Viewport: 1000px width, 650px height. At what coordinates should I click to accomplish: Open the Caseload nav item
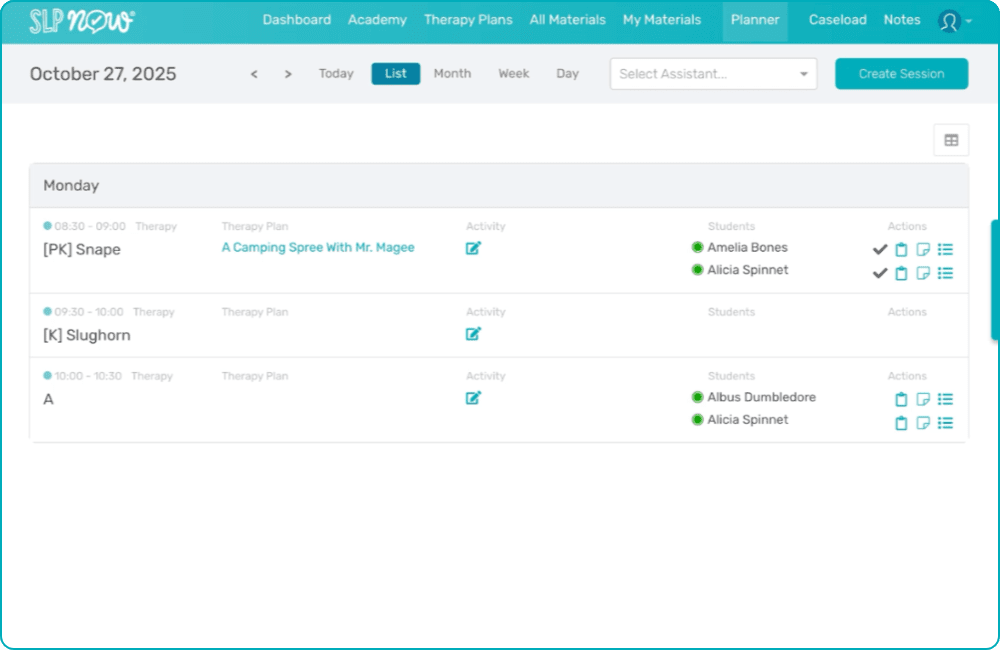[x=837, y=20]
